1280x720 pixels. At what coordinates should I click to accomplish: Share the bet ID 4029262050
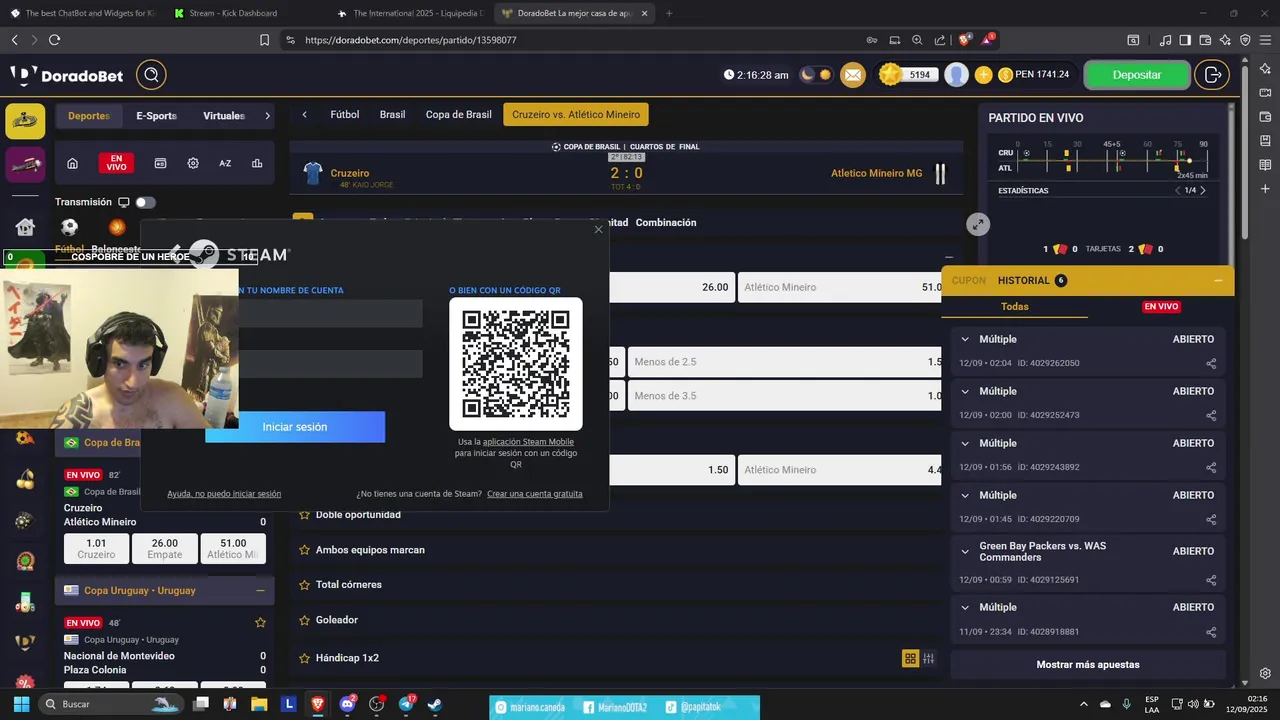[1211, 363]
